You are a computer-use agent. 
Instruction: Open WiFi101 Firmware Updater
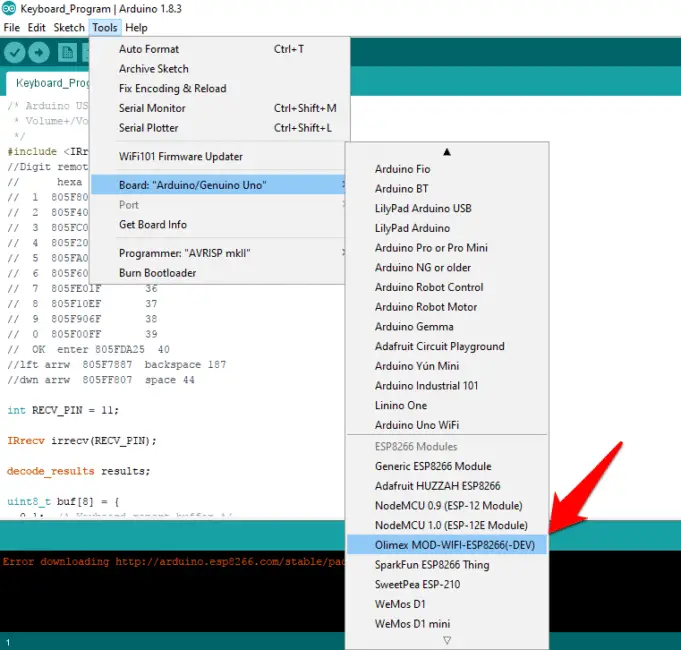[x=181, y=156]
